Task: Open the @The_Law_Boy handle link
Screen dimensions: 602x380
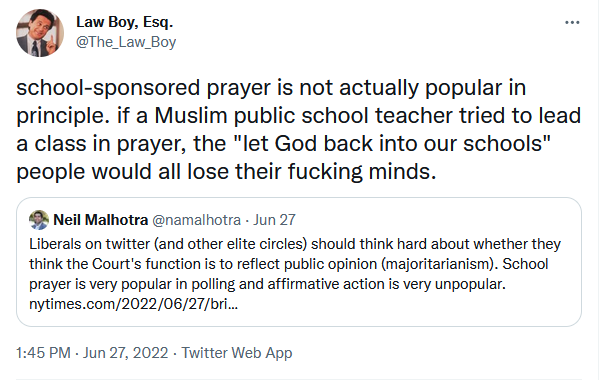Action: click(x=126, y=42)
